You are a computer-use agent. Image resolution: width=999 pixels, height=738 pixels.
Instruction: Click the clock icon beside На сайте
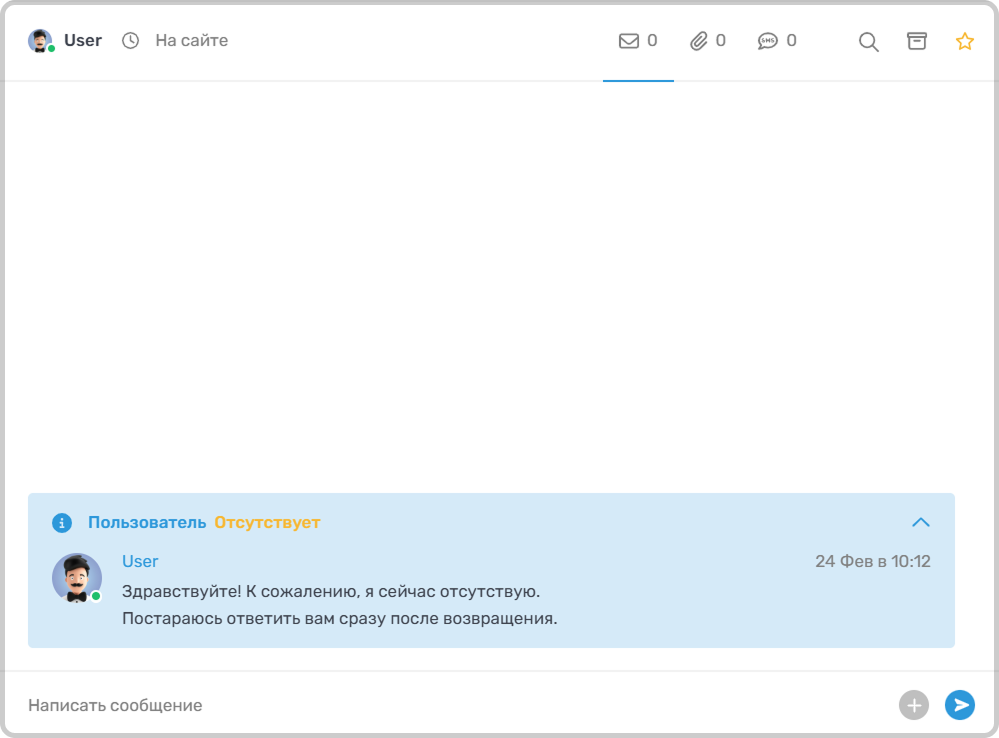(131, 41)
